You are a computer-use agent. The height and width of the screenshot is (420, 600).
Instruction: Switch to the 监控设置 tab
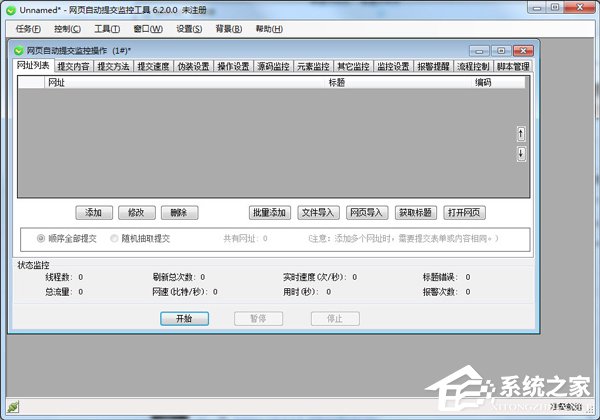393,66
